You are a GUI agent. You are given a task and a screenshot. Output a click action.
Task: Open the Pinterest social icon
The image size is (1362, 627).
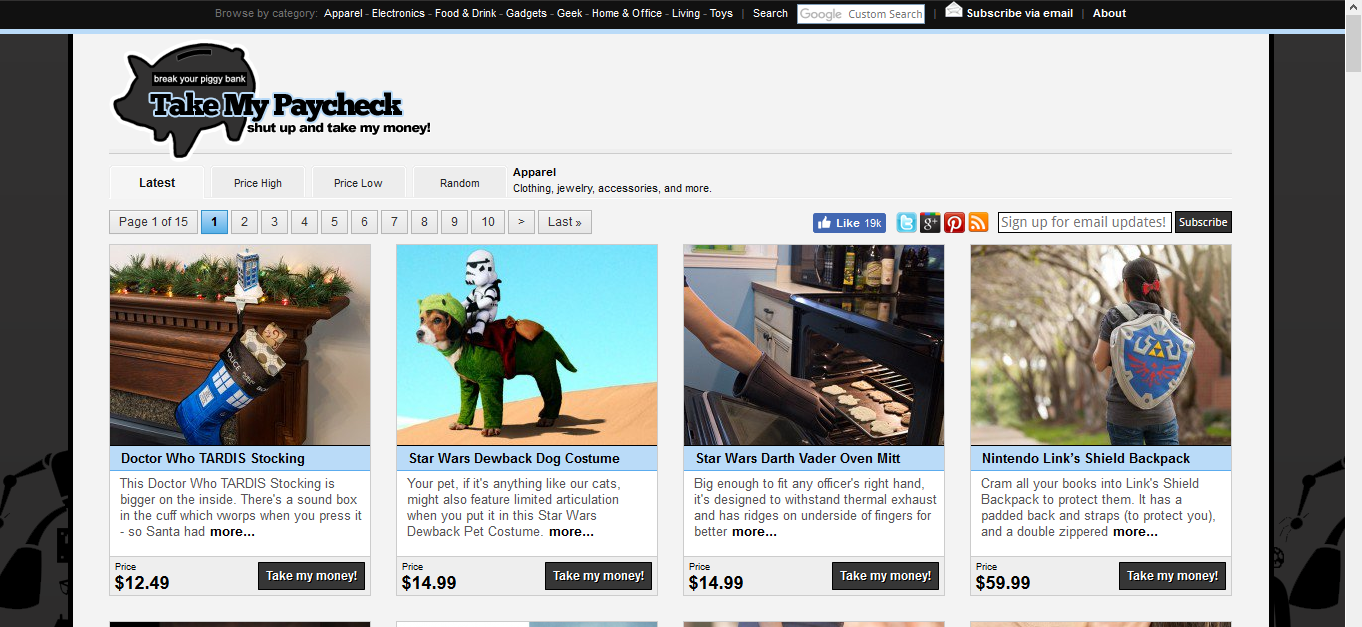coord(954,222)
